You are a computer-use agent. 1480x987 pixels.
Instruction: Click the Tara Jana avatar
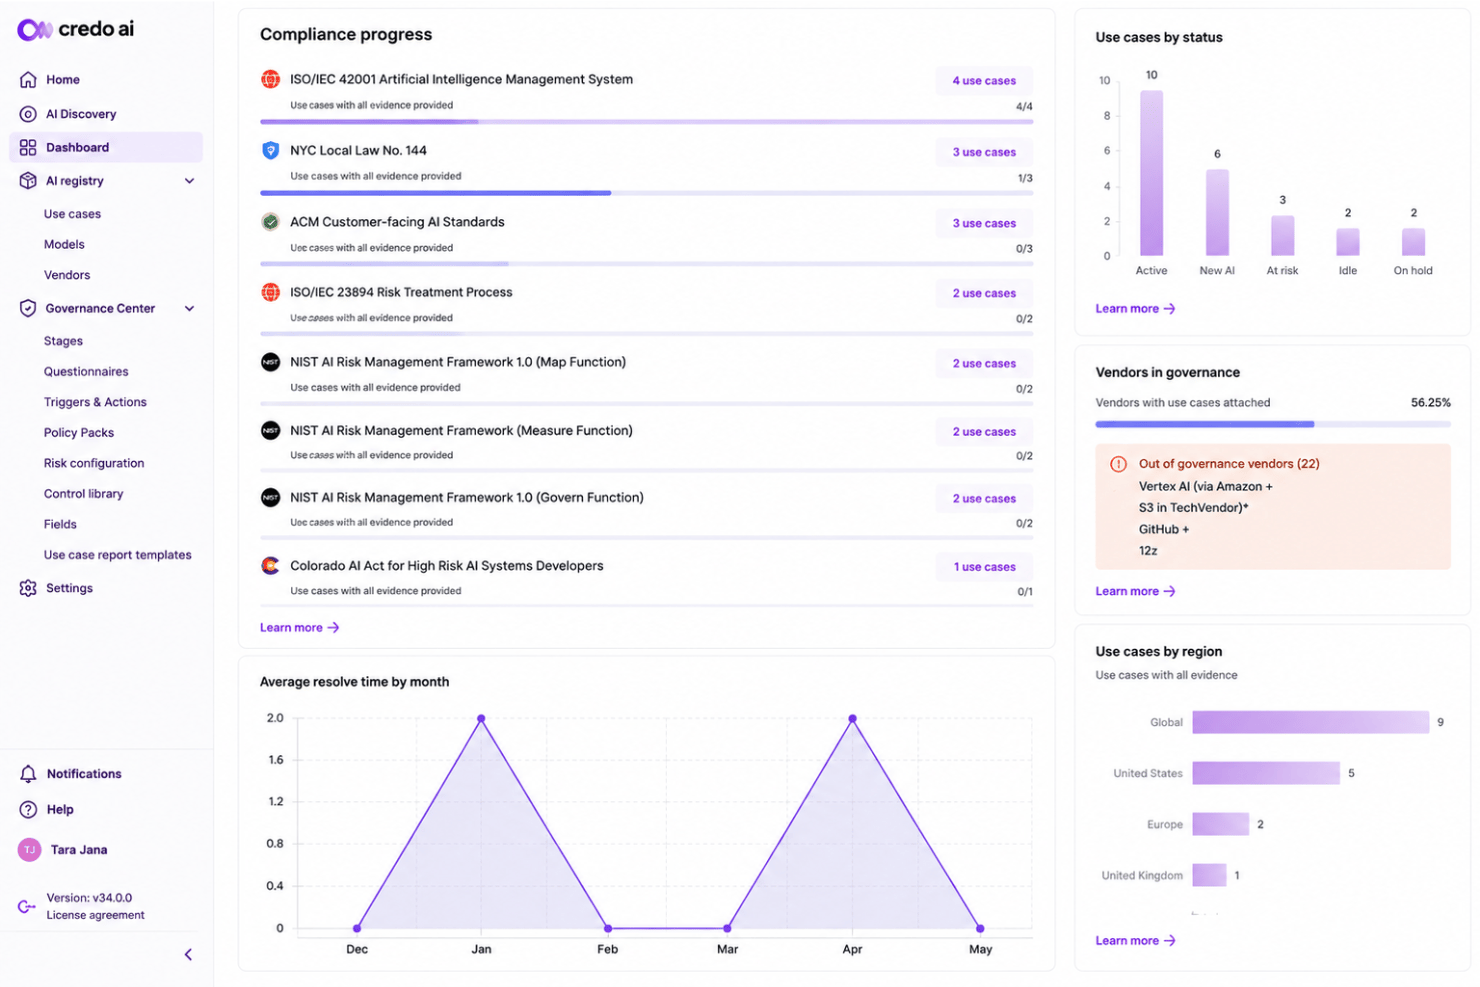[x=29, y=850]
